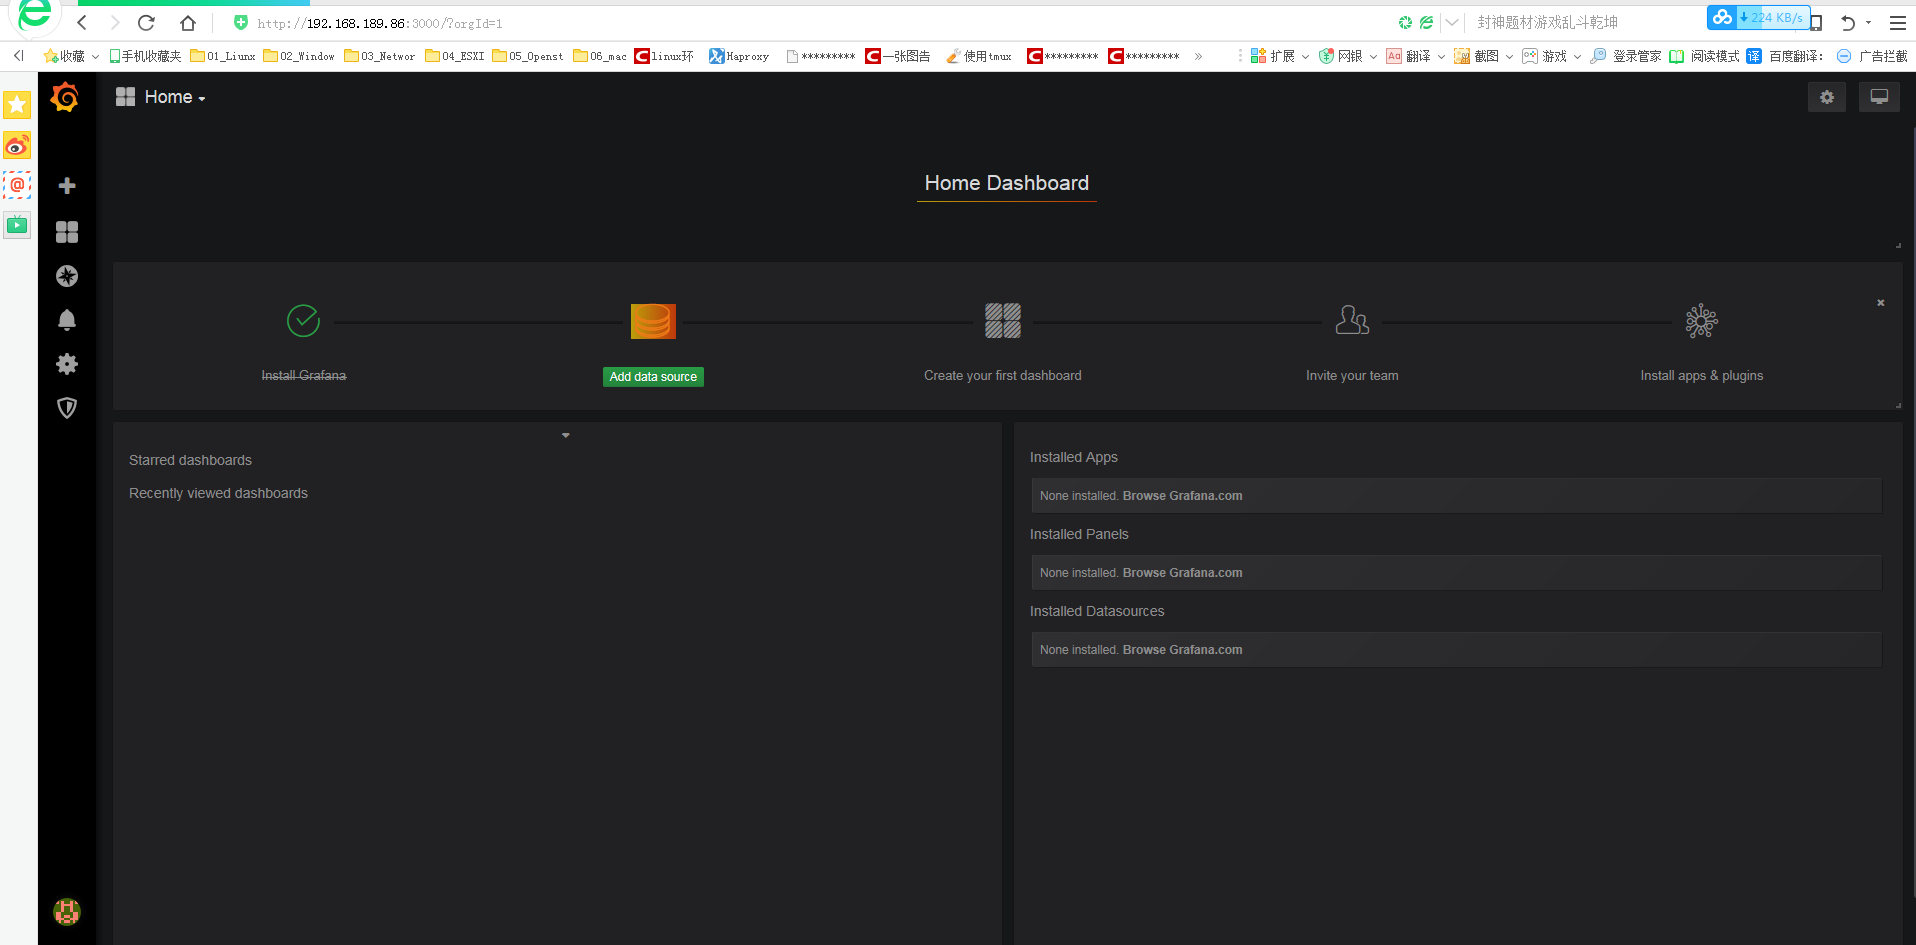Click the 224 KB/s download speed widget
This screenshot has height=945, width=1916.
tap(1759, 17)
